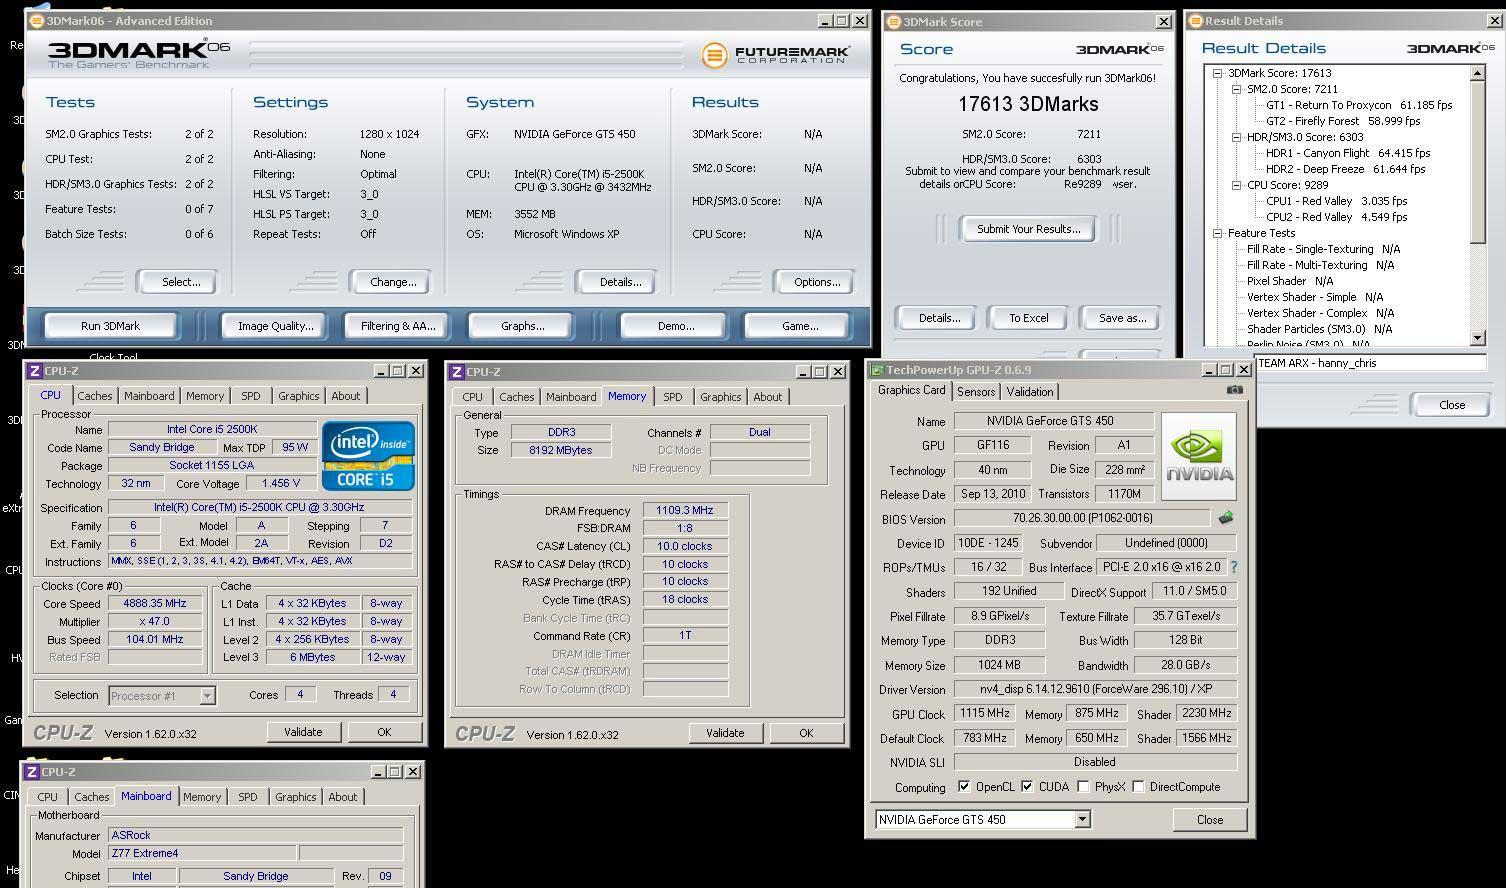Viewport: 1506px width, 888px height.
Task: Click the GPU-Z camera screenshot icon
Action: click(1235, 390)
